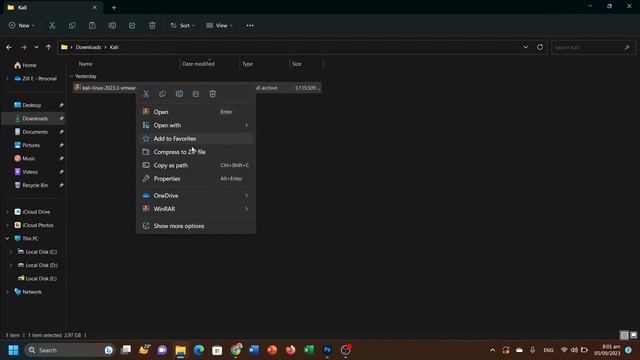Open Photoshop from the taskbar
Screen dimensions: 640x360
(327, 350)
